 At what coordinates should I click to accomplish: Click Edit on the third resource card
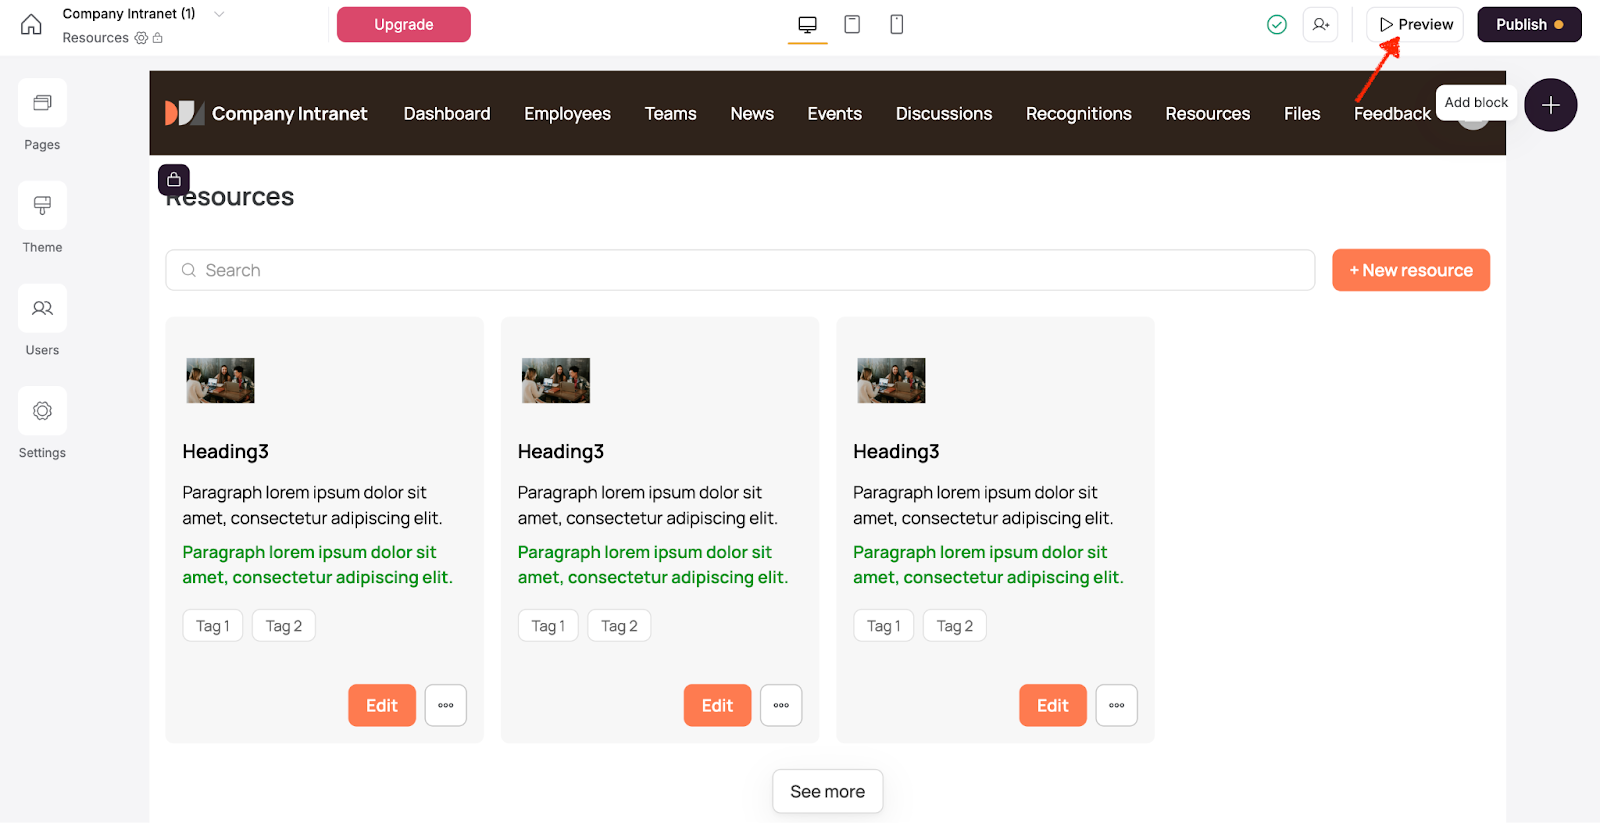[1053, 705]
